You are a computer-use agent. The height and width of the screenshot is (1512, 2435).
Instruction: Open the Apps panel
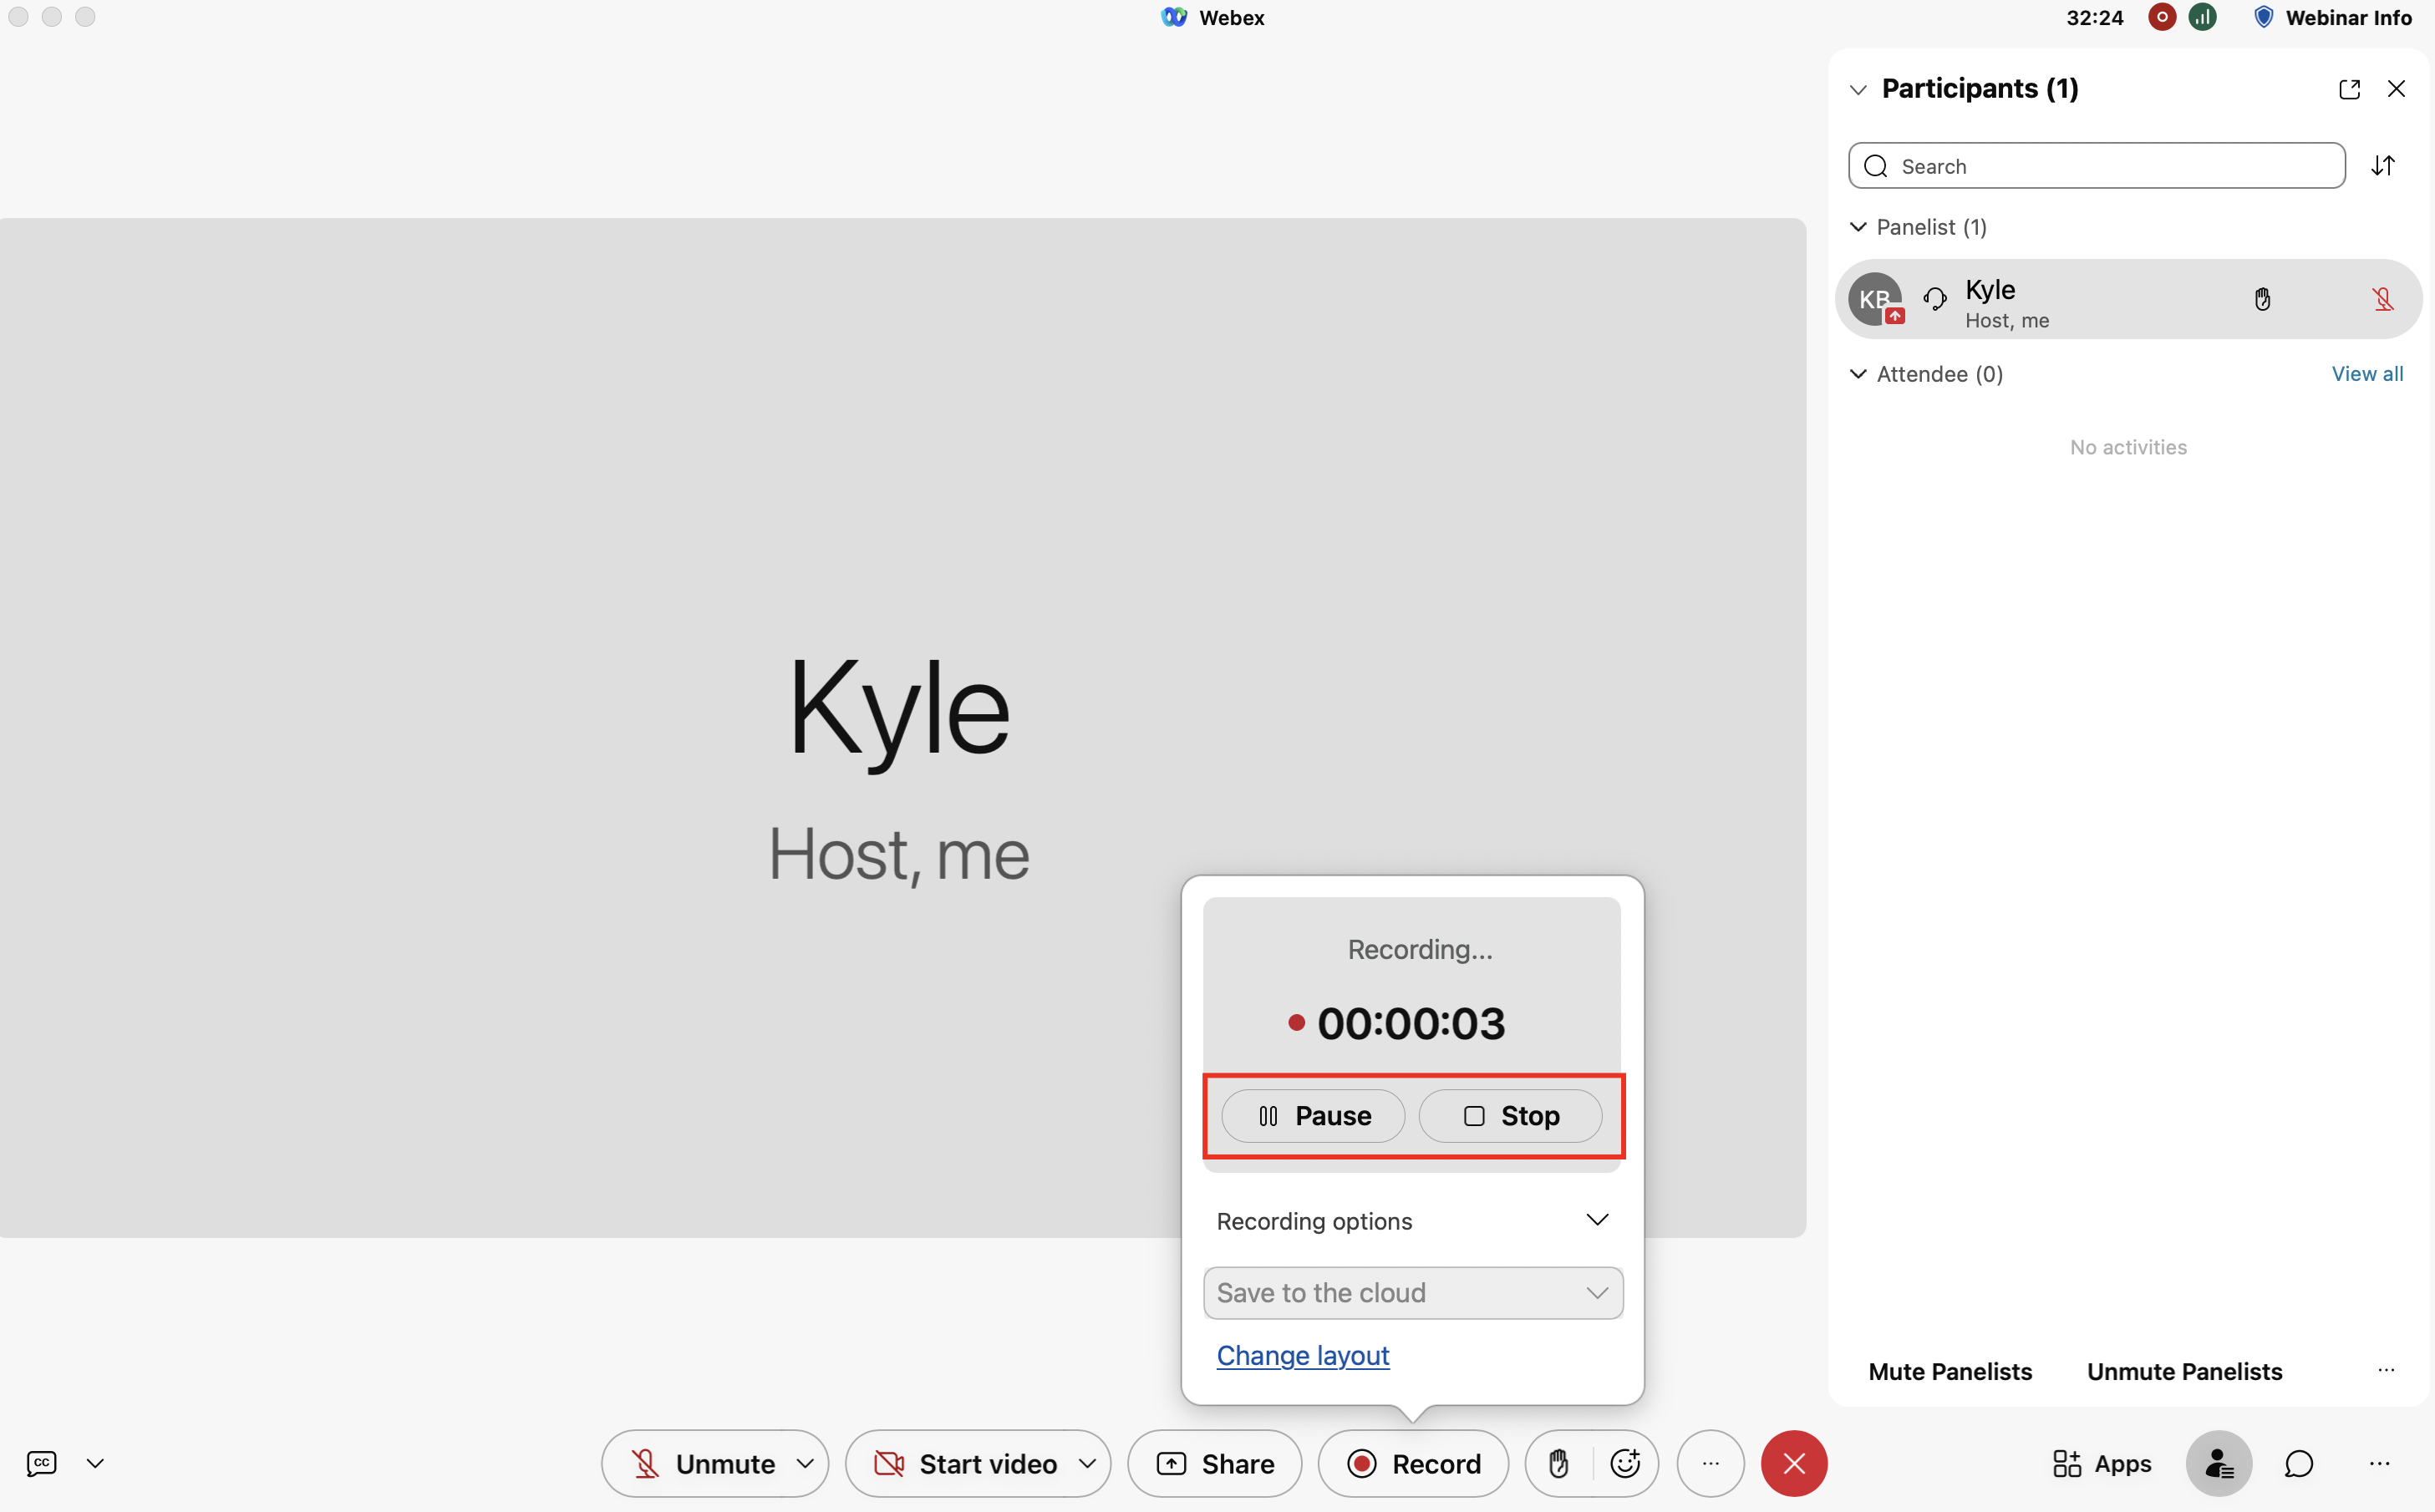pos(2101,1463)
